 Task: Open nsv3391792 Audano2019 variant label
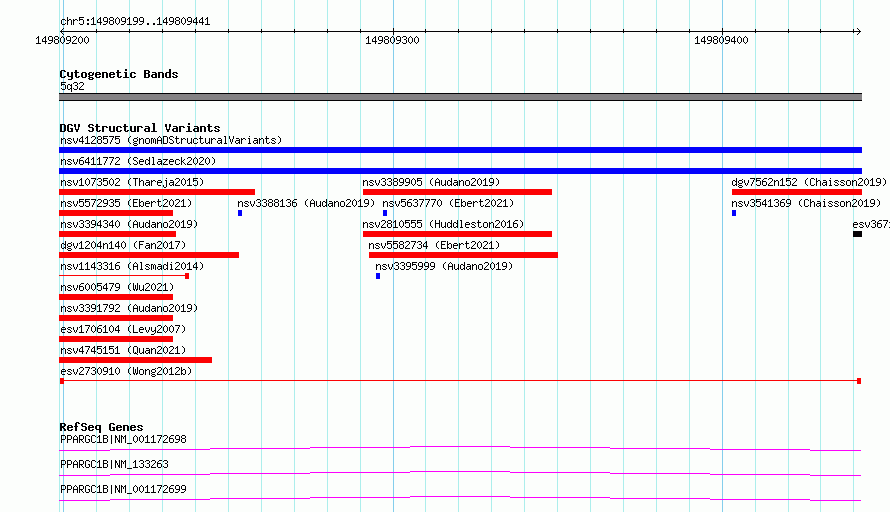[x=129, y=308]
